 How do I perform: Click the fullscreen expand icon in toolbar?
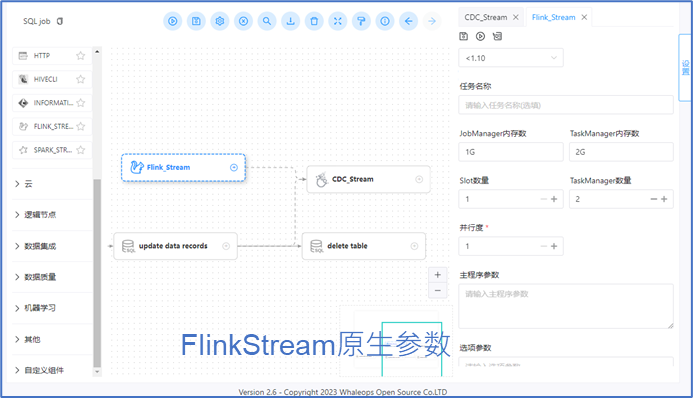[x=338, y=21]
